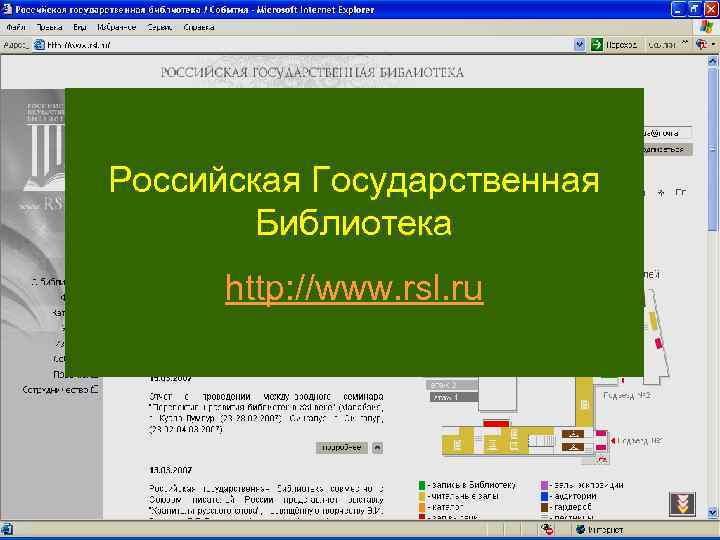
Task: Click the subscribe button below the email field
Action: point(668,149)
